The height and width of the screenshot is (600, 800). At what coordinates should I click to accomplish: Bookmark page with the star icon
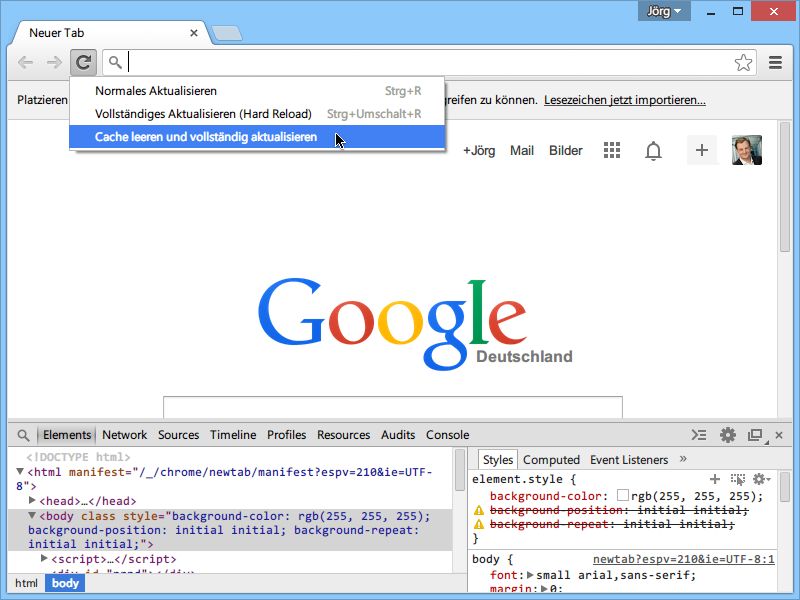tap(743, 63)
